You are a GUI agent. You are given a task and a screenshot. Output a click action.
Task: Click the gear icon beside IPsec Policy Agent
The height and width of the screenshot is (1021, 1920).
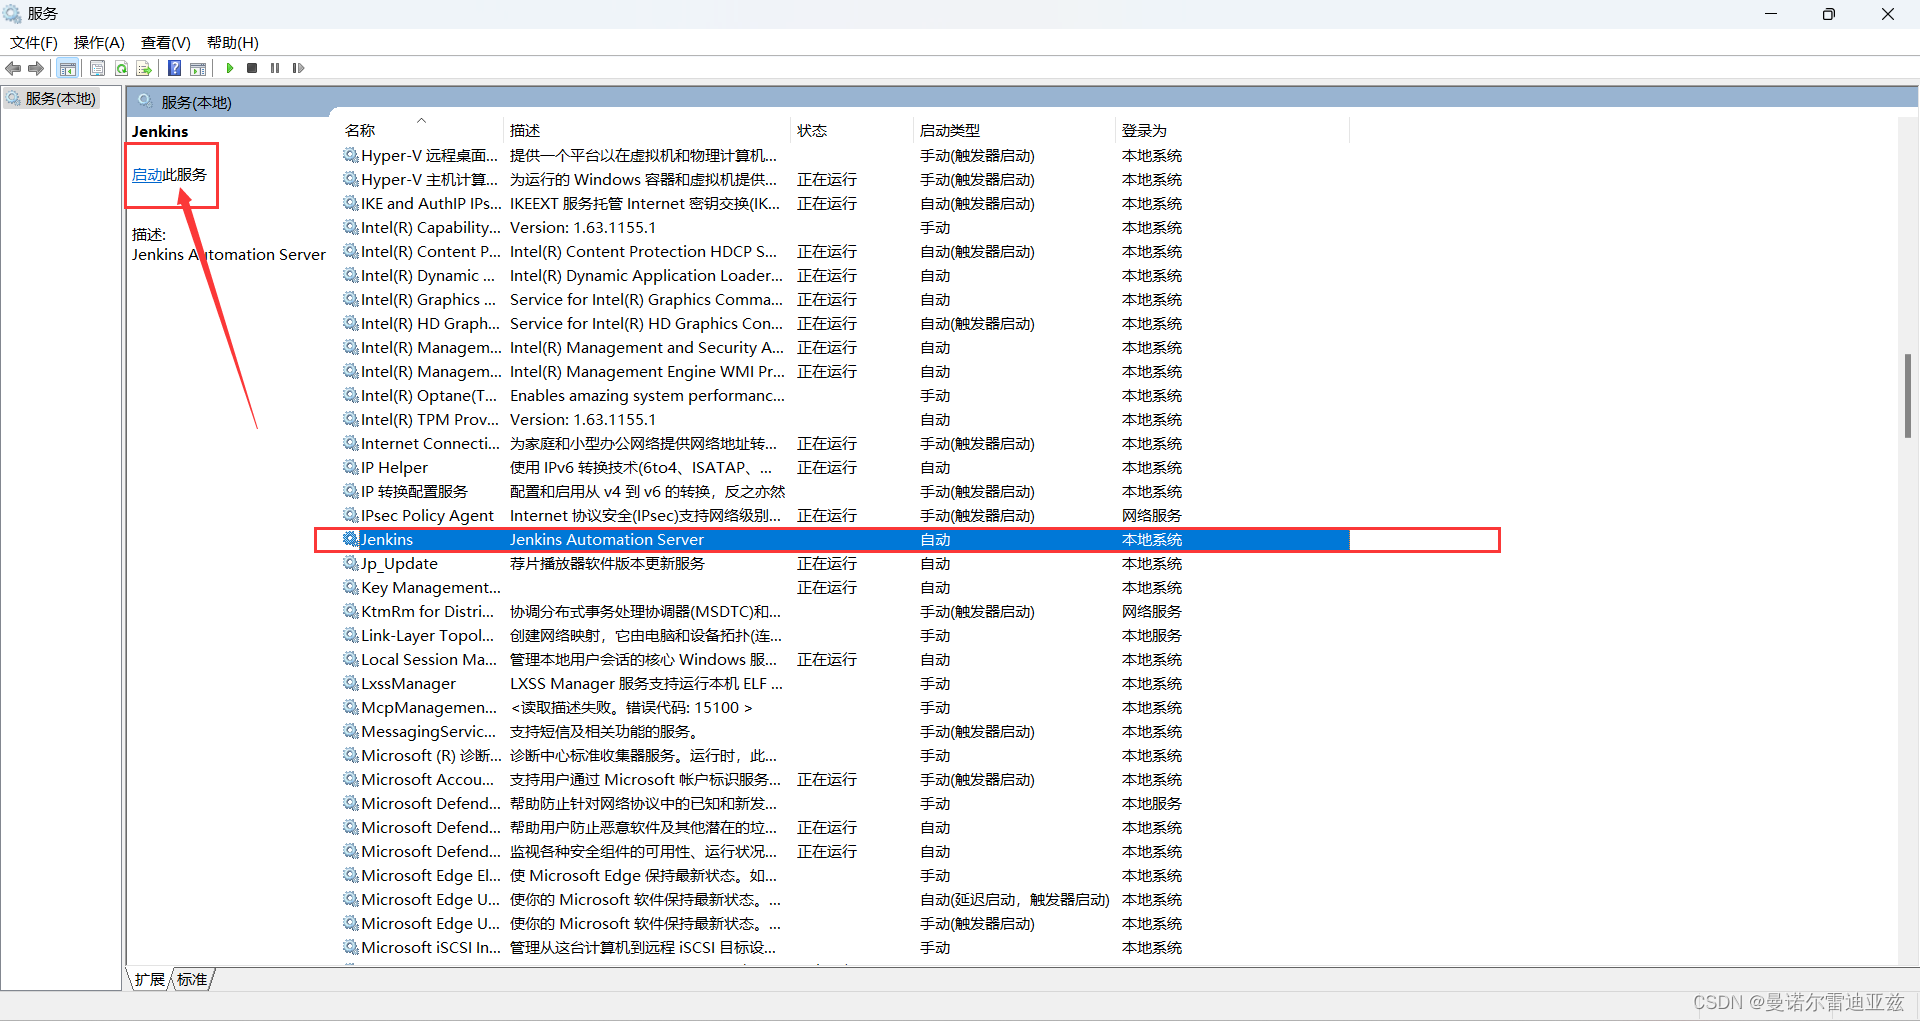351,515
